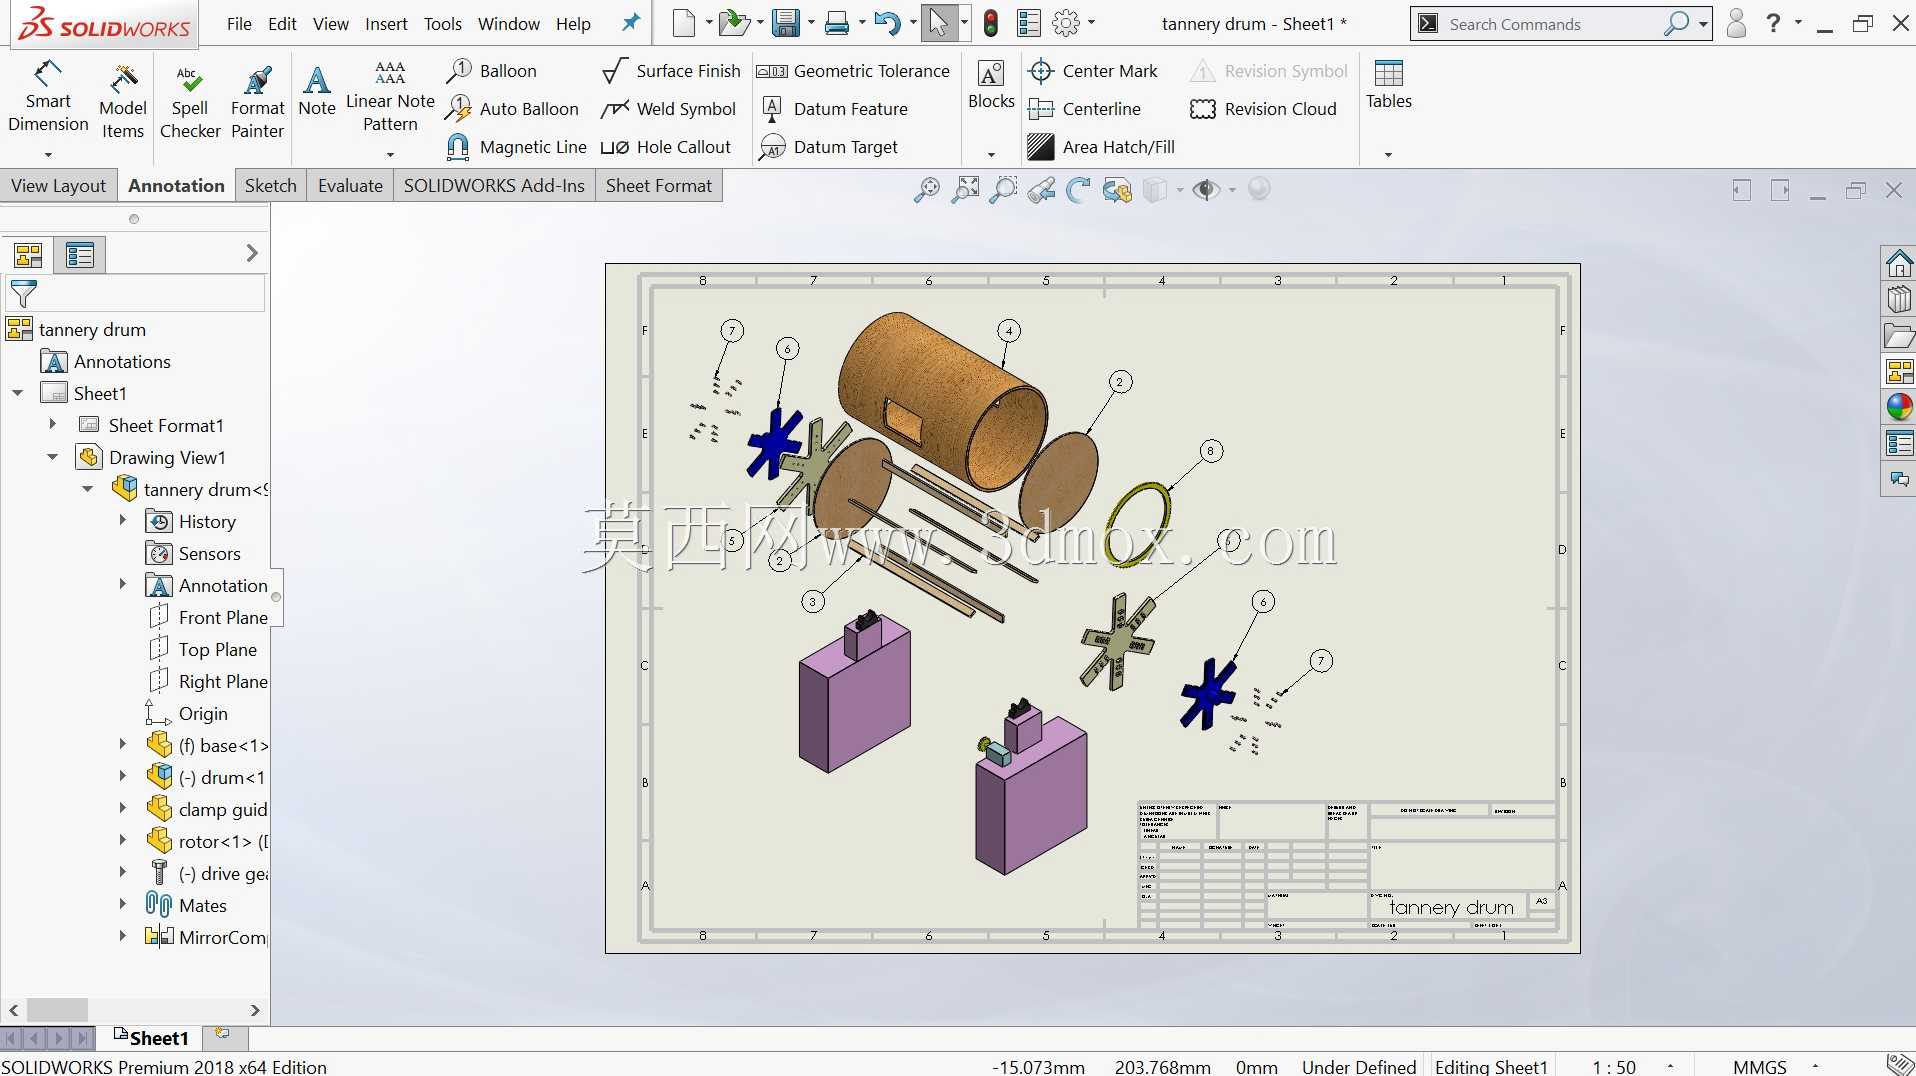This screenshot has width=1916, height=1076.
Task: Toggle the pin for the menu bar
Action: coord(631,22)
